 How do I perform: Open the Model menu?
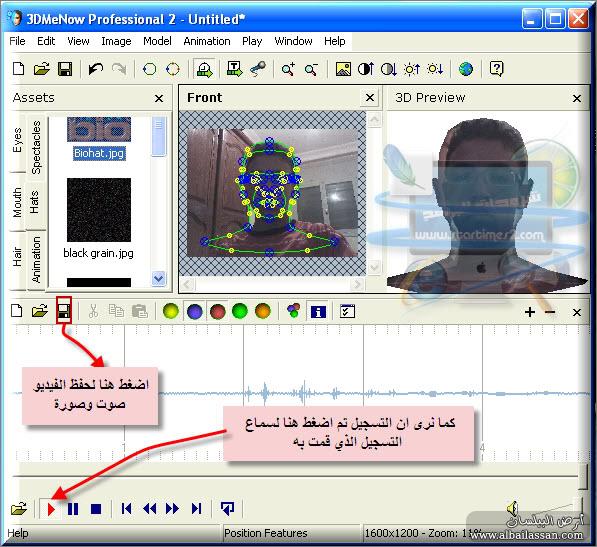157,41
